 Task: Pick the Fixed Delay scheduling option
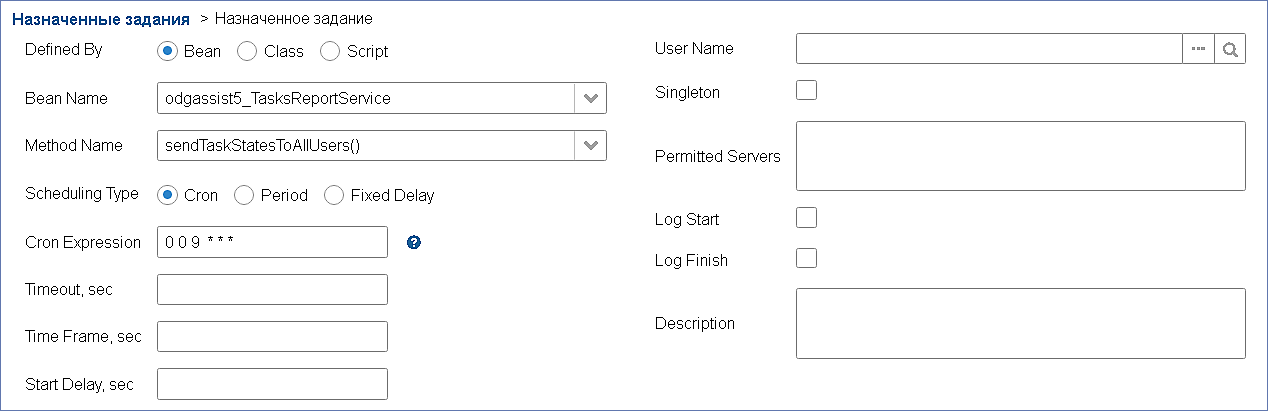coord(334,195)
